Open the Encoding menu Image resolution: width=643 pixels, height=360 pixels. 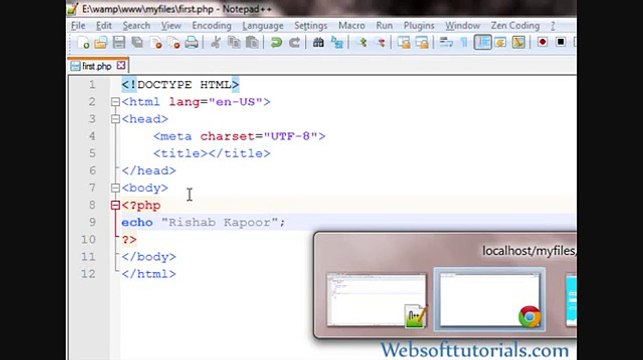click(212, 26)
